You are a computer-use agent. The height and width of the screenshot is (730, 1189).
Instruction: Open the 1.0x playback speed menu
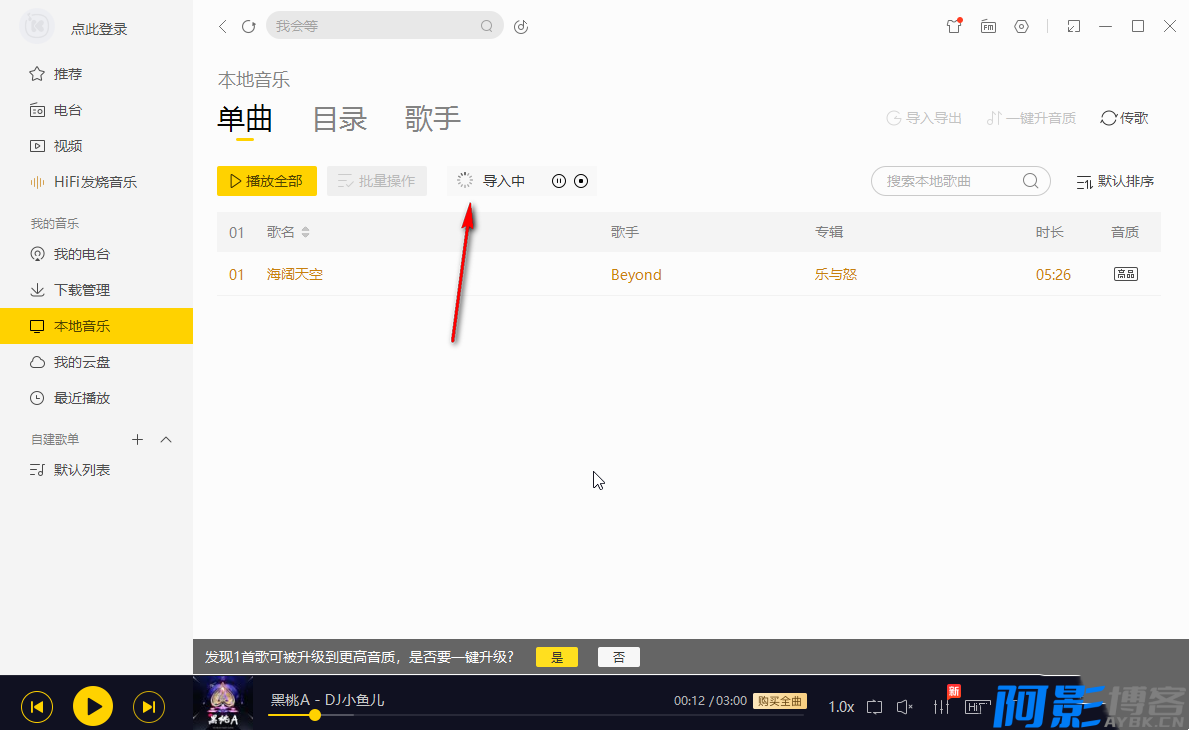(x=841, y=707)
